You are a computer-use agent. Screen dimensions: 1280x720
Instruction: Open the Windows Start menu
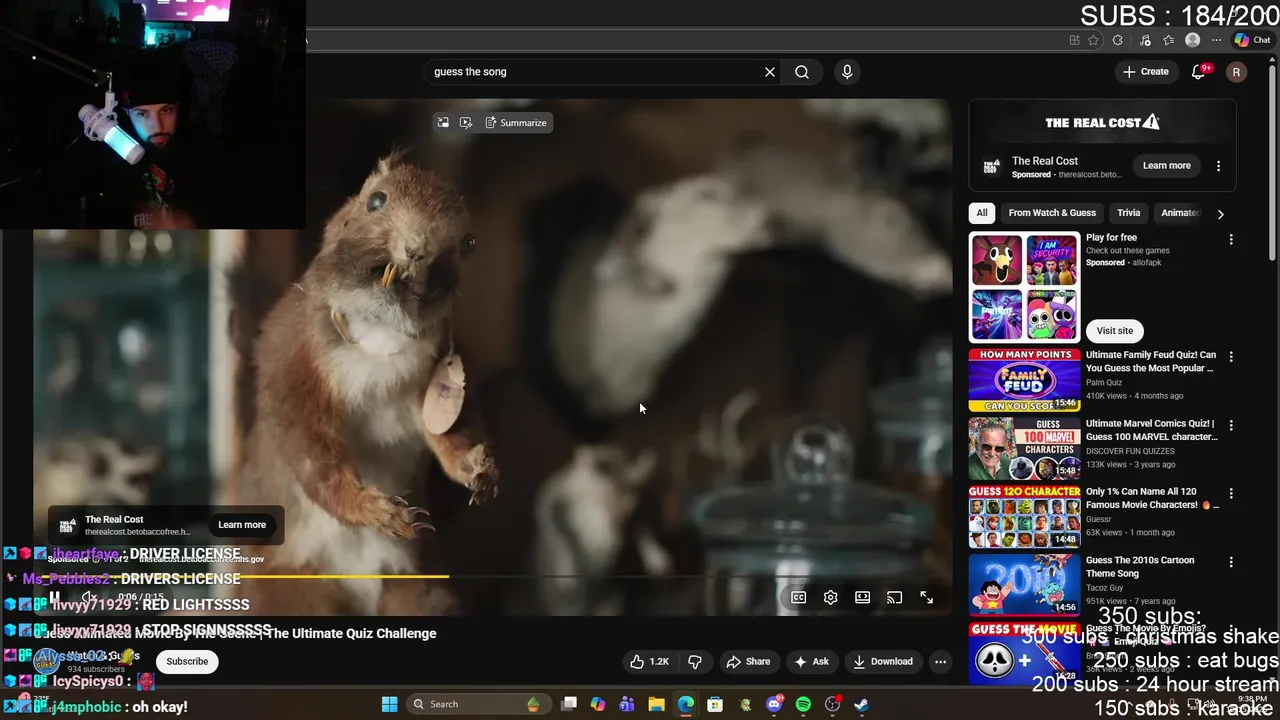[x=390, y=705]
